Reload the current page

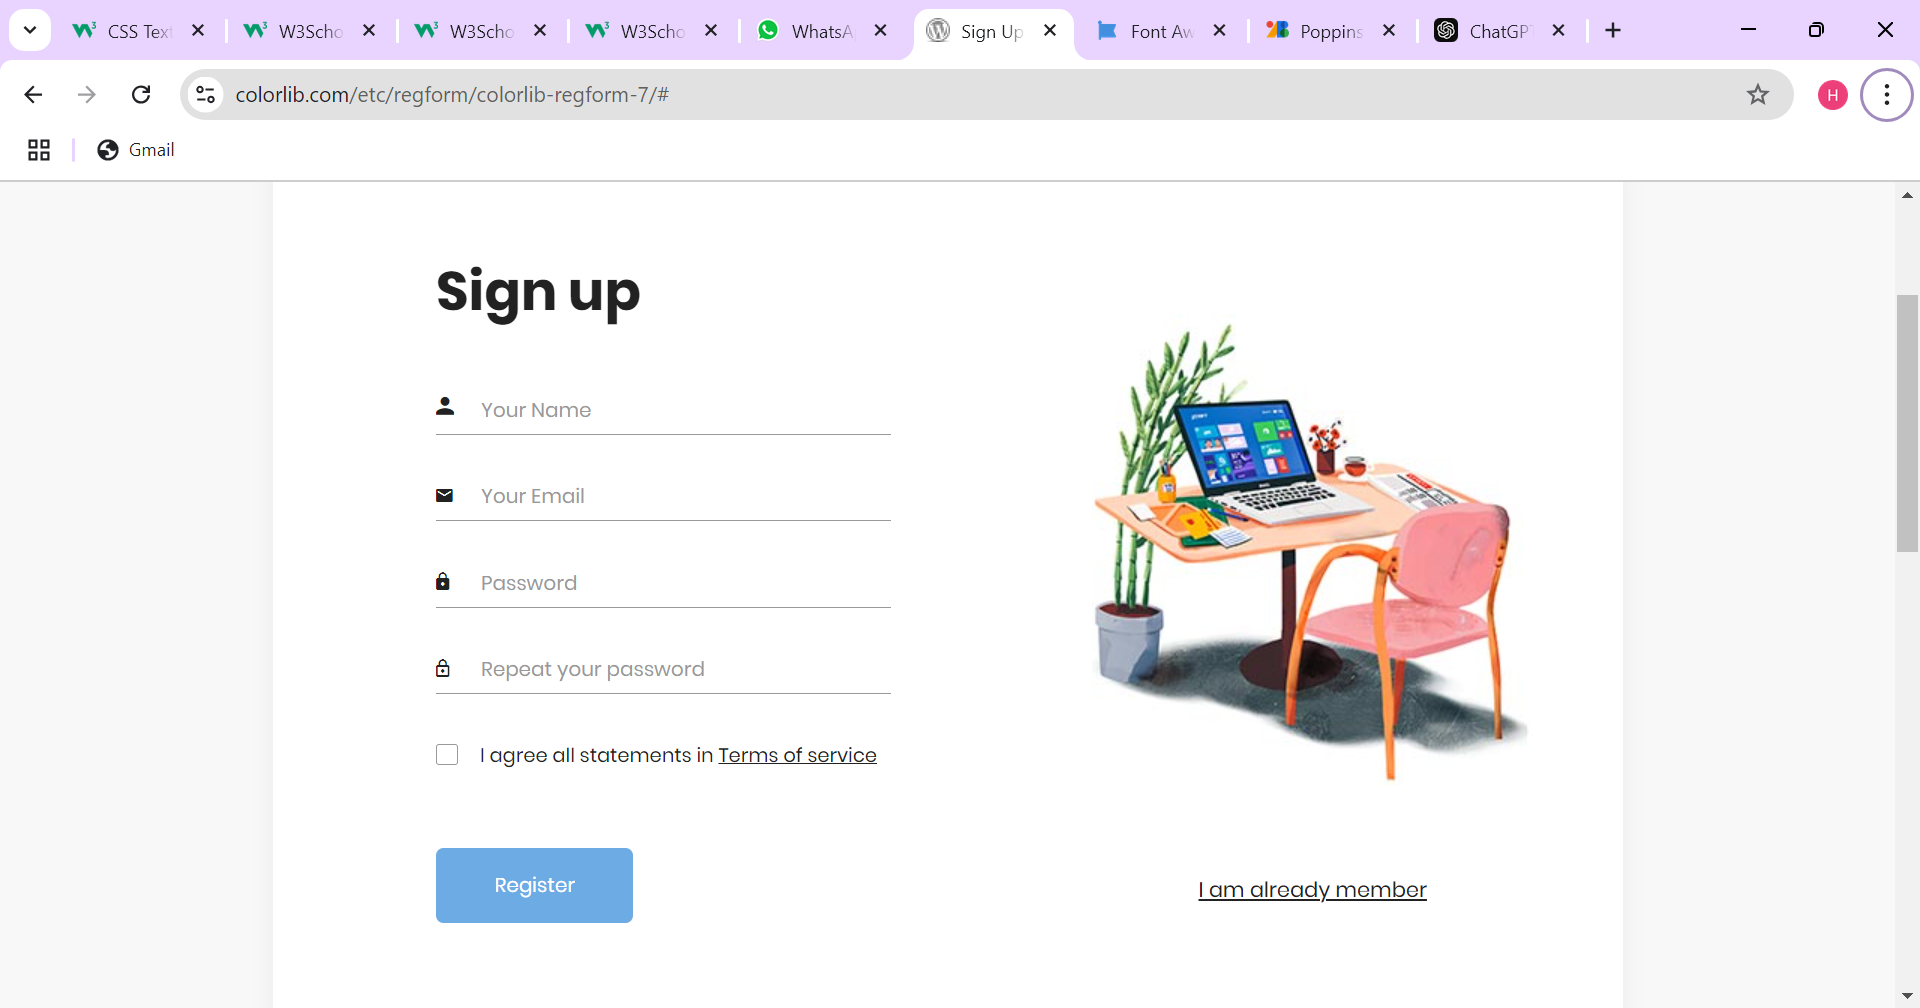[x=141, y=95]
